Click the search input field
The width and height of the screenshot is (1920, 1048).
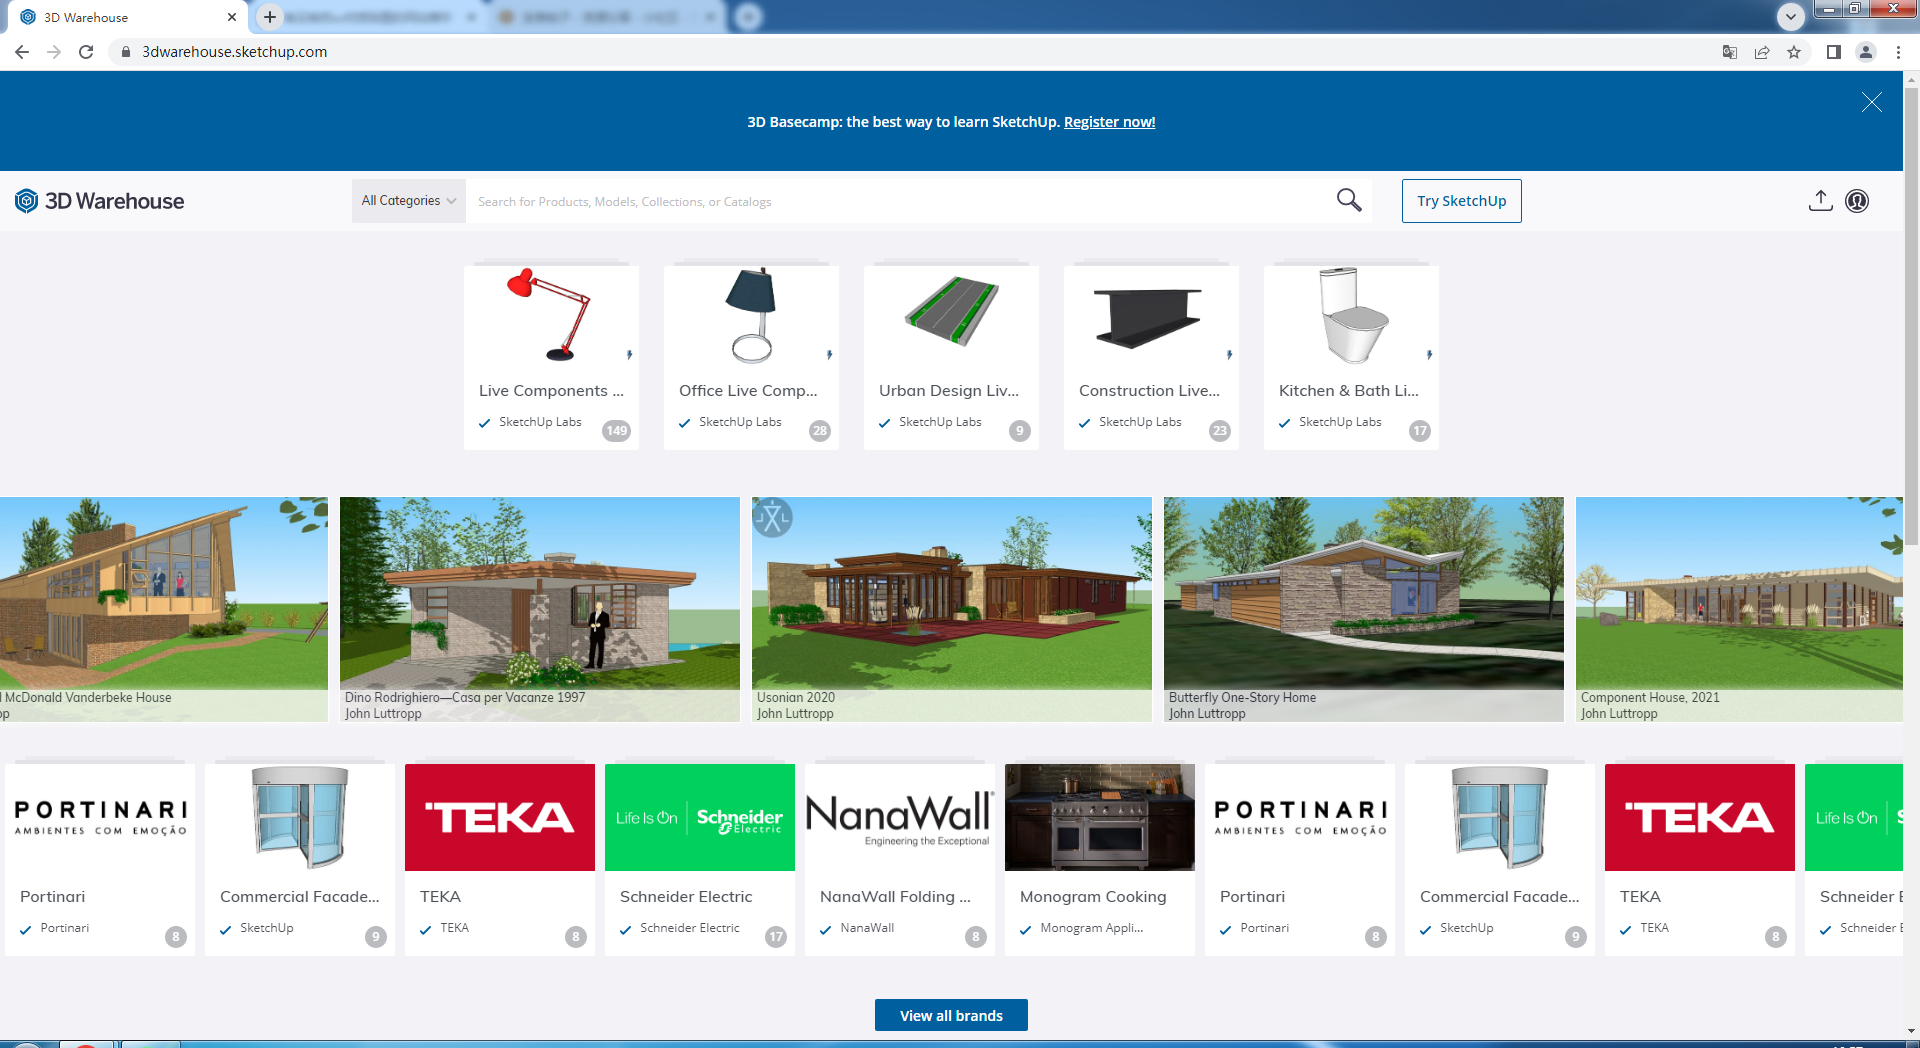(x=900, y=201)
